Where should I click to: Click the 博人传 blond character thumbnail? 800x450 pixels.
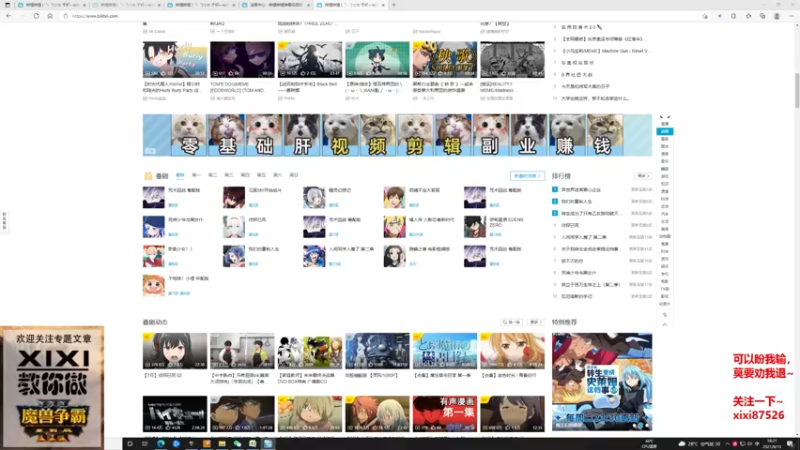tap(394, 227)
